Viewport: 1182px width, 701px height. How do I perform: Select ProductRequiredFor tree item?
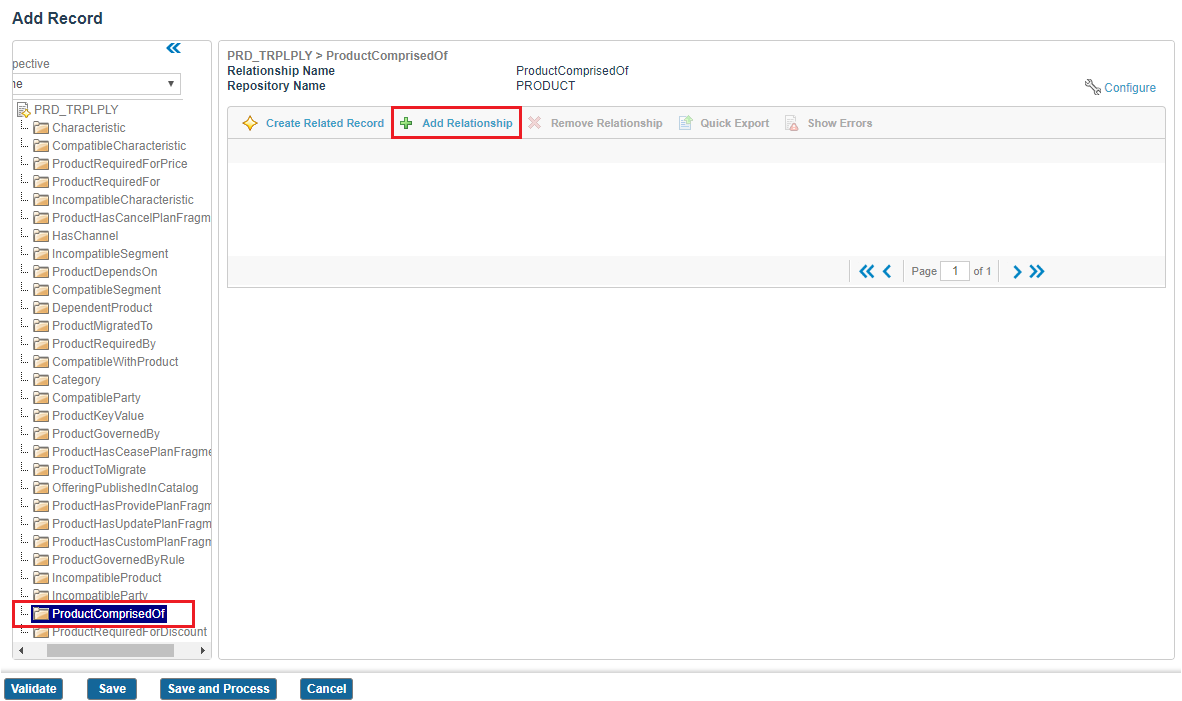pos(106,182)
